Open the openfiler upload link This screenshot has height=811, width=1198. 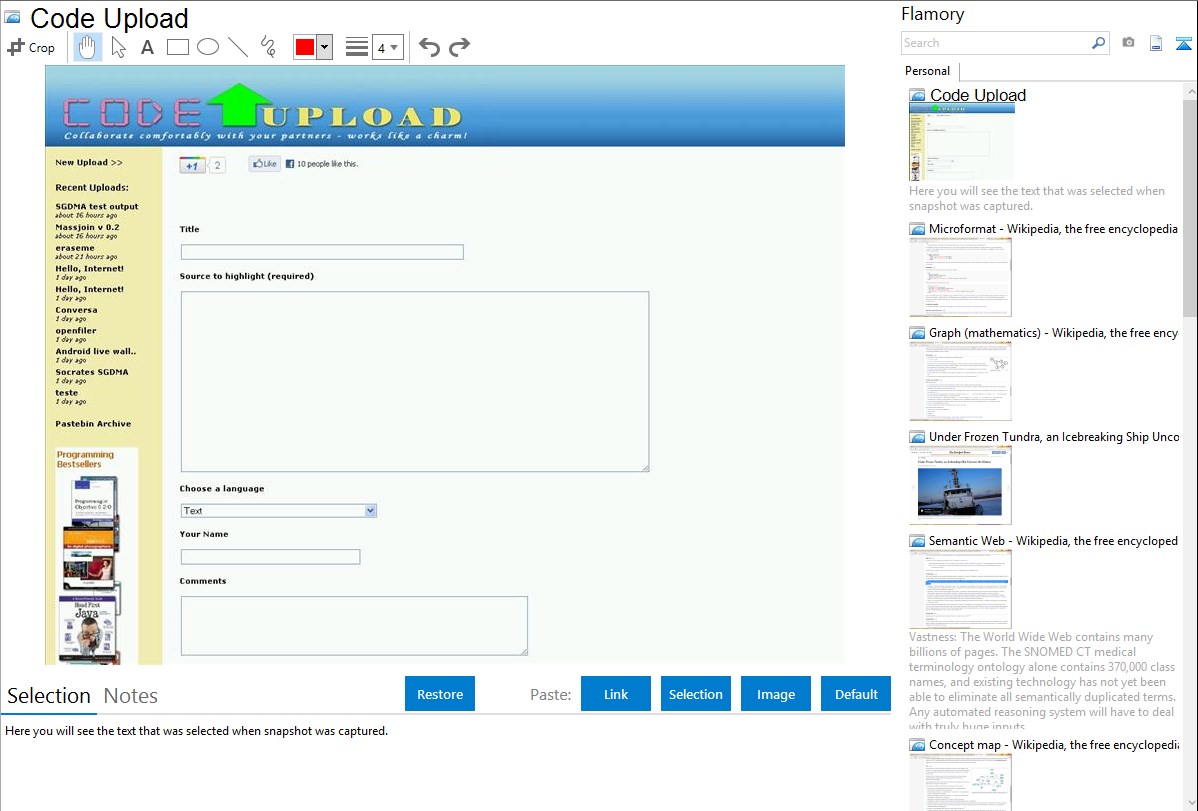click(x=76, y=330)
